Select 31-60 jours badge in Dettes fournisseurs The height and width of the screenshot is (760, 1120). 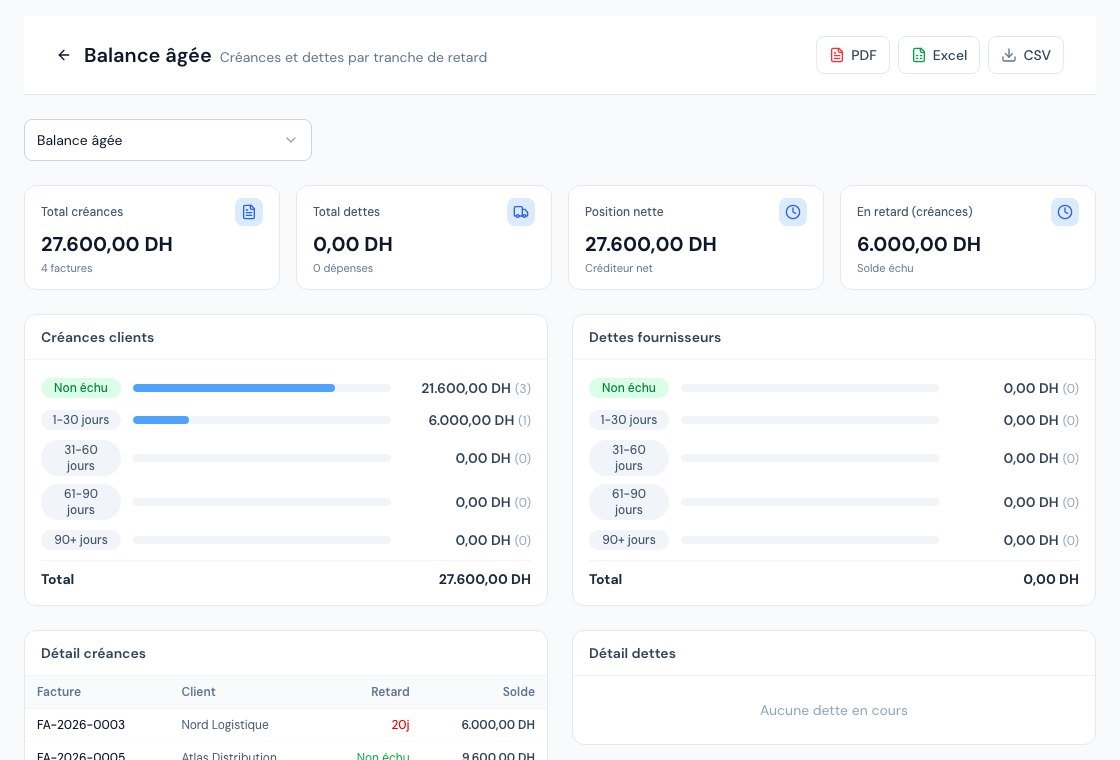click(629, 458)
